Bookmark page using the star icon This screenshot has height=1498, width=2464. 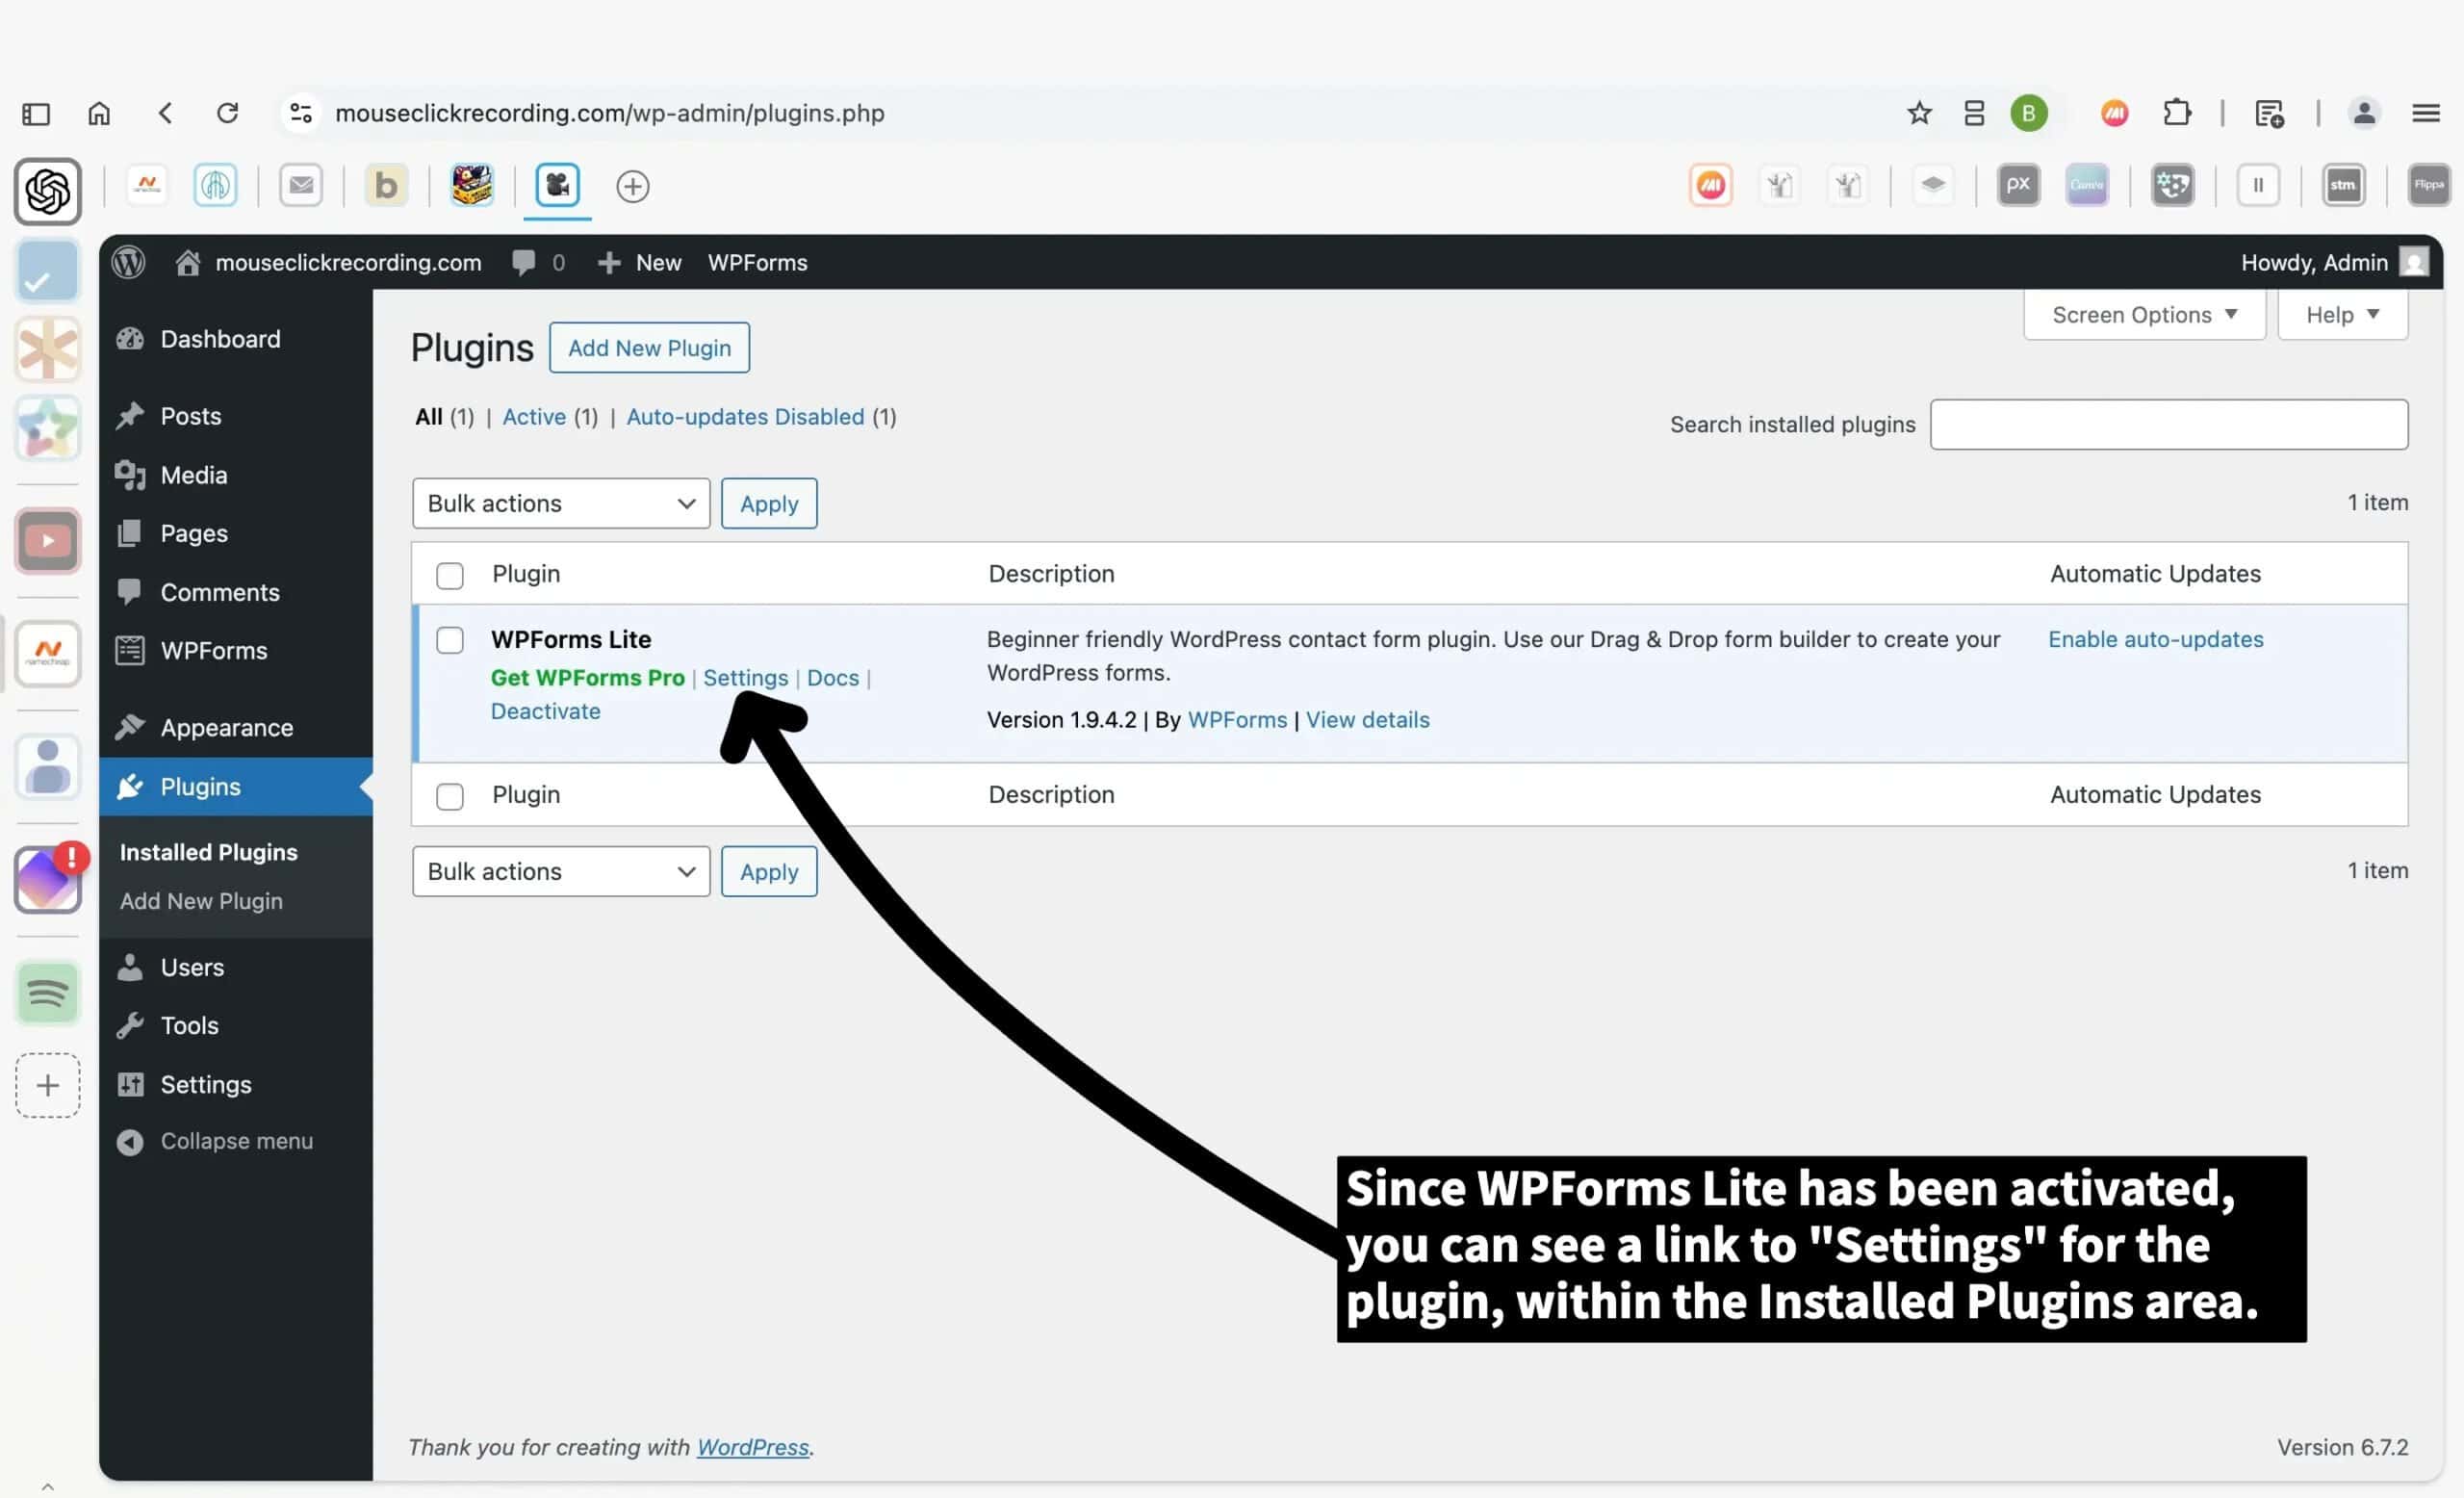coord(1919,113)
